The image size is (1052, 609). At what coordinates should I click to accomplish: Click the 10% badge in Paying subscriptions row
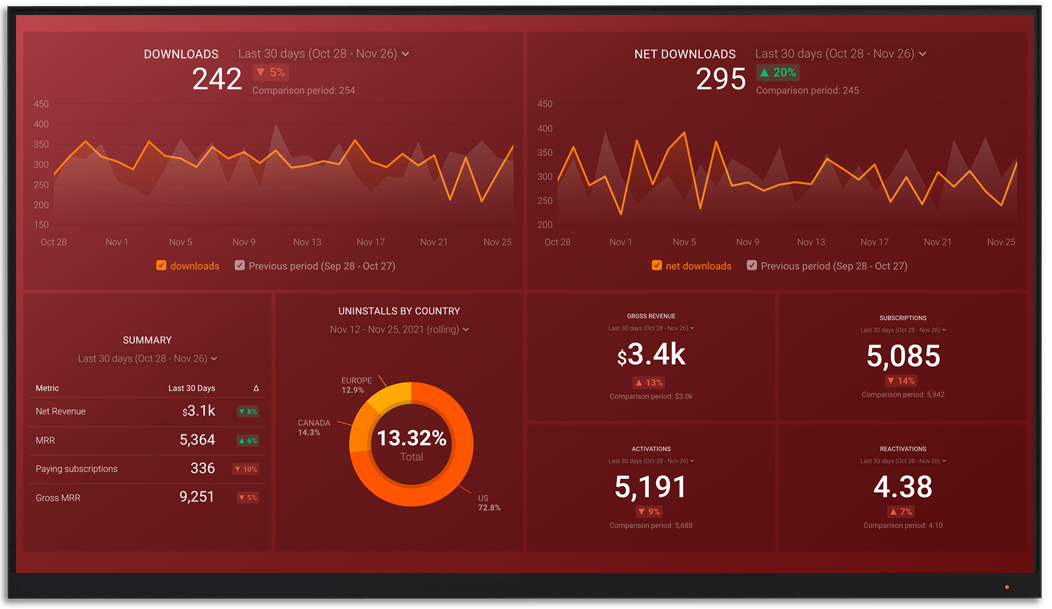245,469
